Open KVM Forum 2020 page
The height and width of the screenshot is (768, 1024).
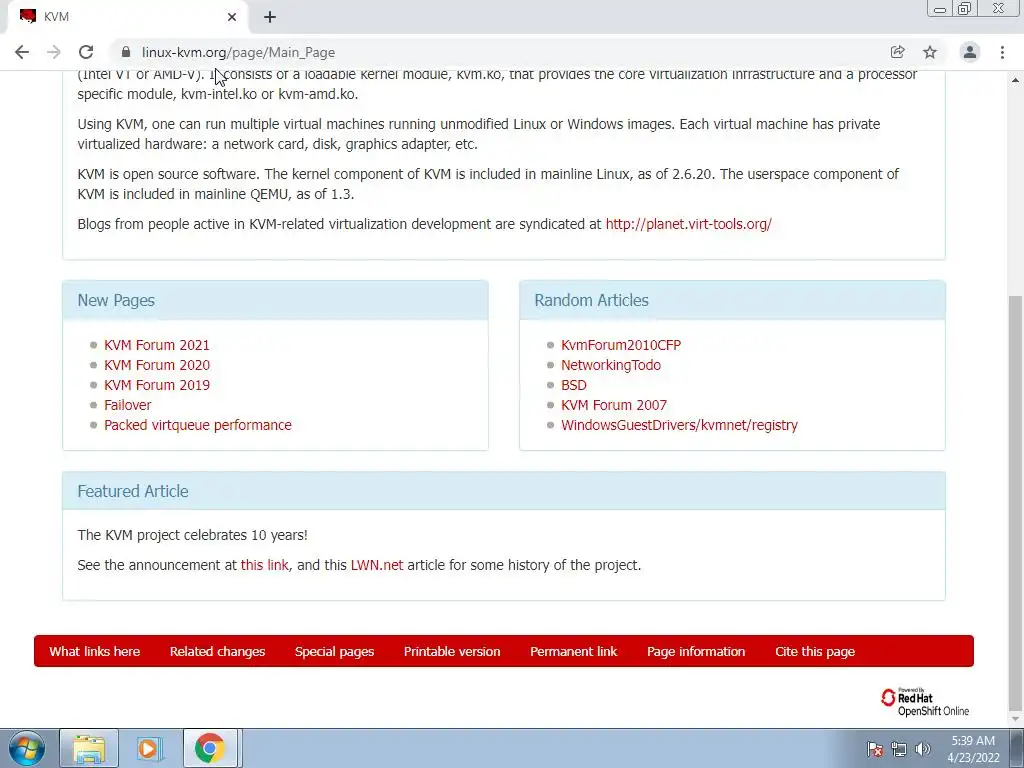[x=157, y=365]
